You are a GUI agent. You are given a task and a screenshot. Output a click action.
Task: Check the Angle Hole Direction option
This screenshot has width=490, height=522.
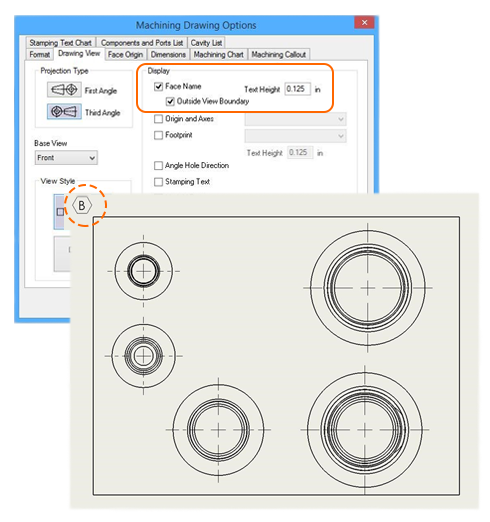[158, 165]
